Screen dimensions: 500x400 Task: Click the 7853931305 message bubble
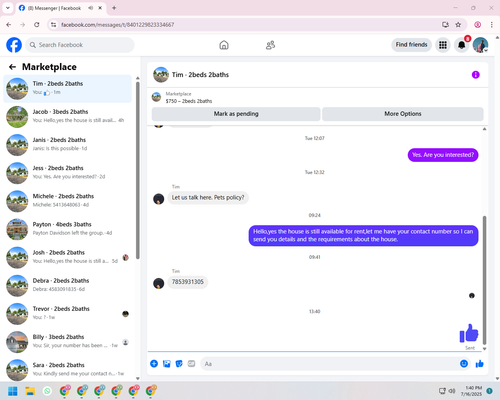coord(188,282)
